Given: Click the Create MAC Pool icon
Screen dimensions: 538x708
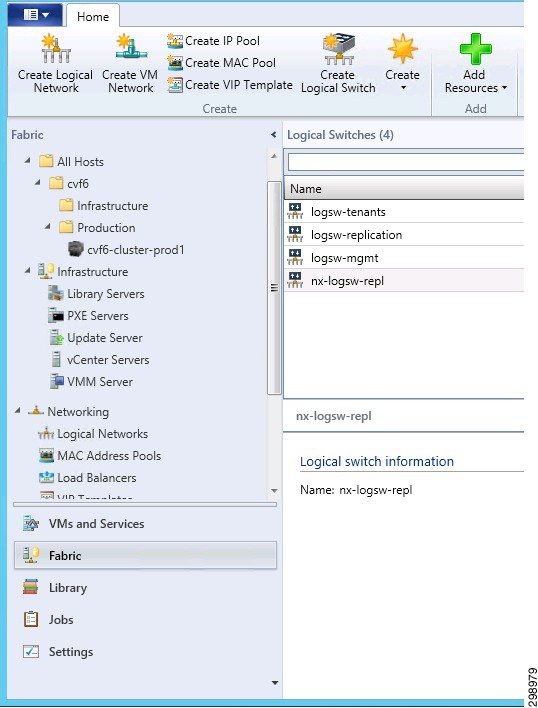Looking at the screenshot, I should [175, 63].
